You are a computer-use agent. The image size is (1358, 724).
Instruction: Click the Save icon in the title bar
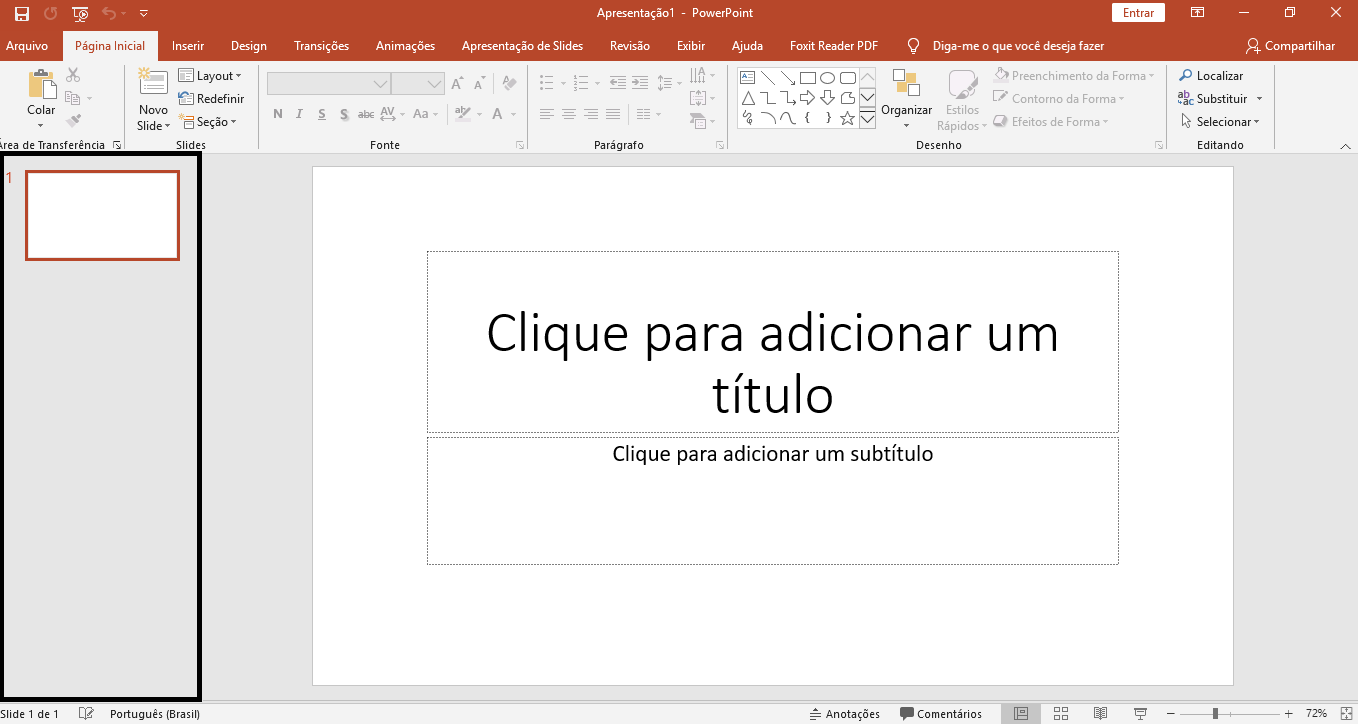pyautogui.click(x=21, y=13)
